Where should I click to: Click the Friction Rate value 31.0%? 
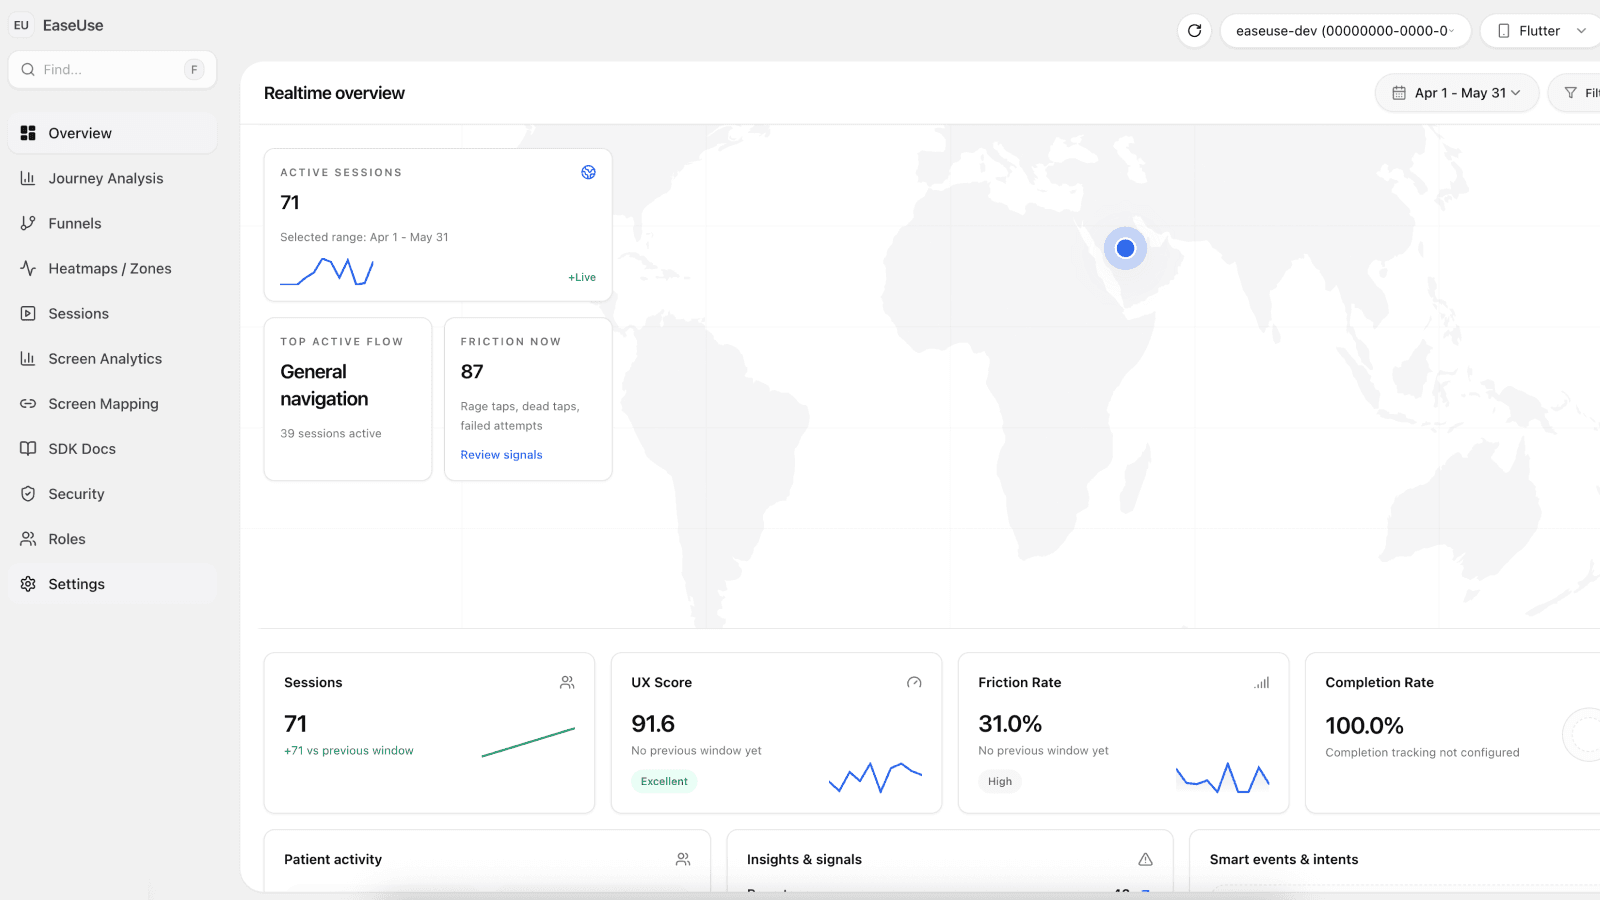coord(1010,723)
